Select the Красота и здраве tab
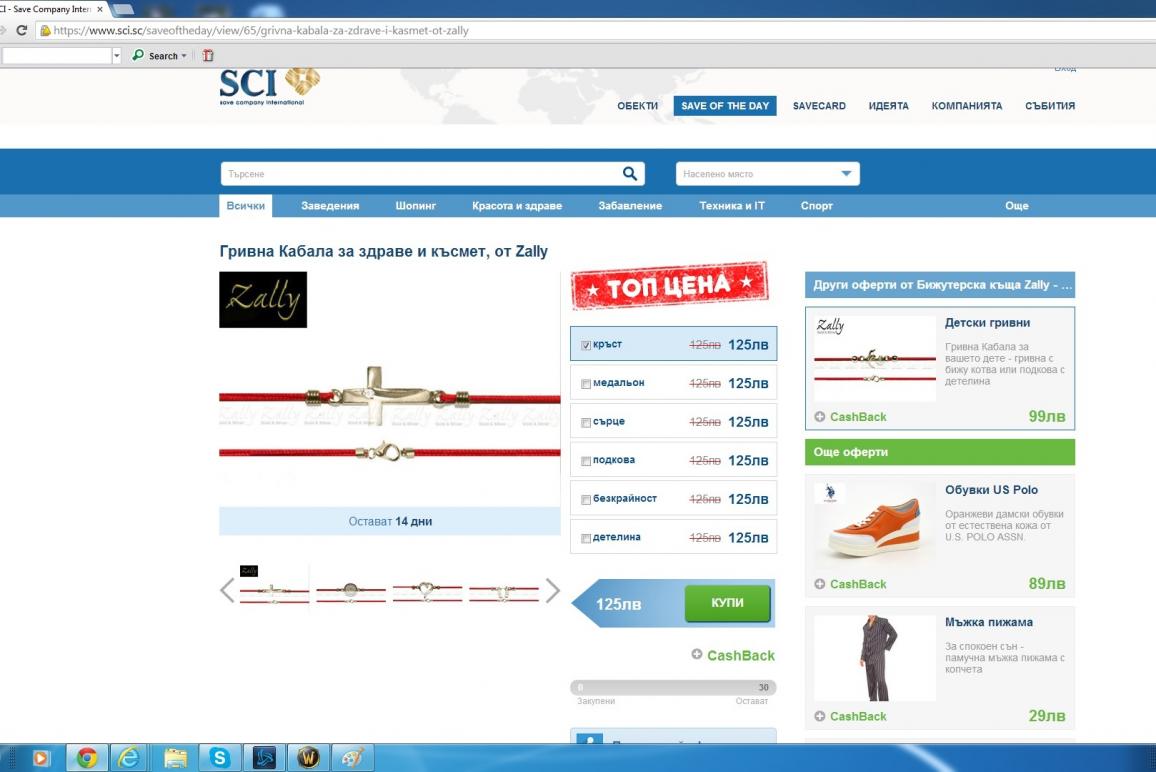Image resolution: width=1156 pixels, height=772 pixels. coord(517,206)
